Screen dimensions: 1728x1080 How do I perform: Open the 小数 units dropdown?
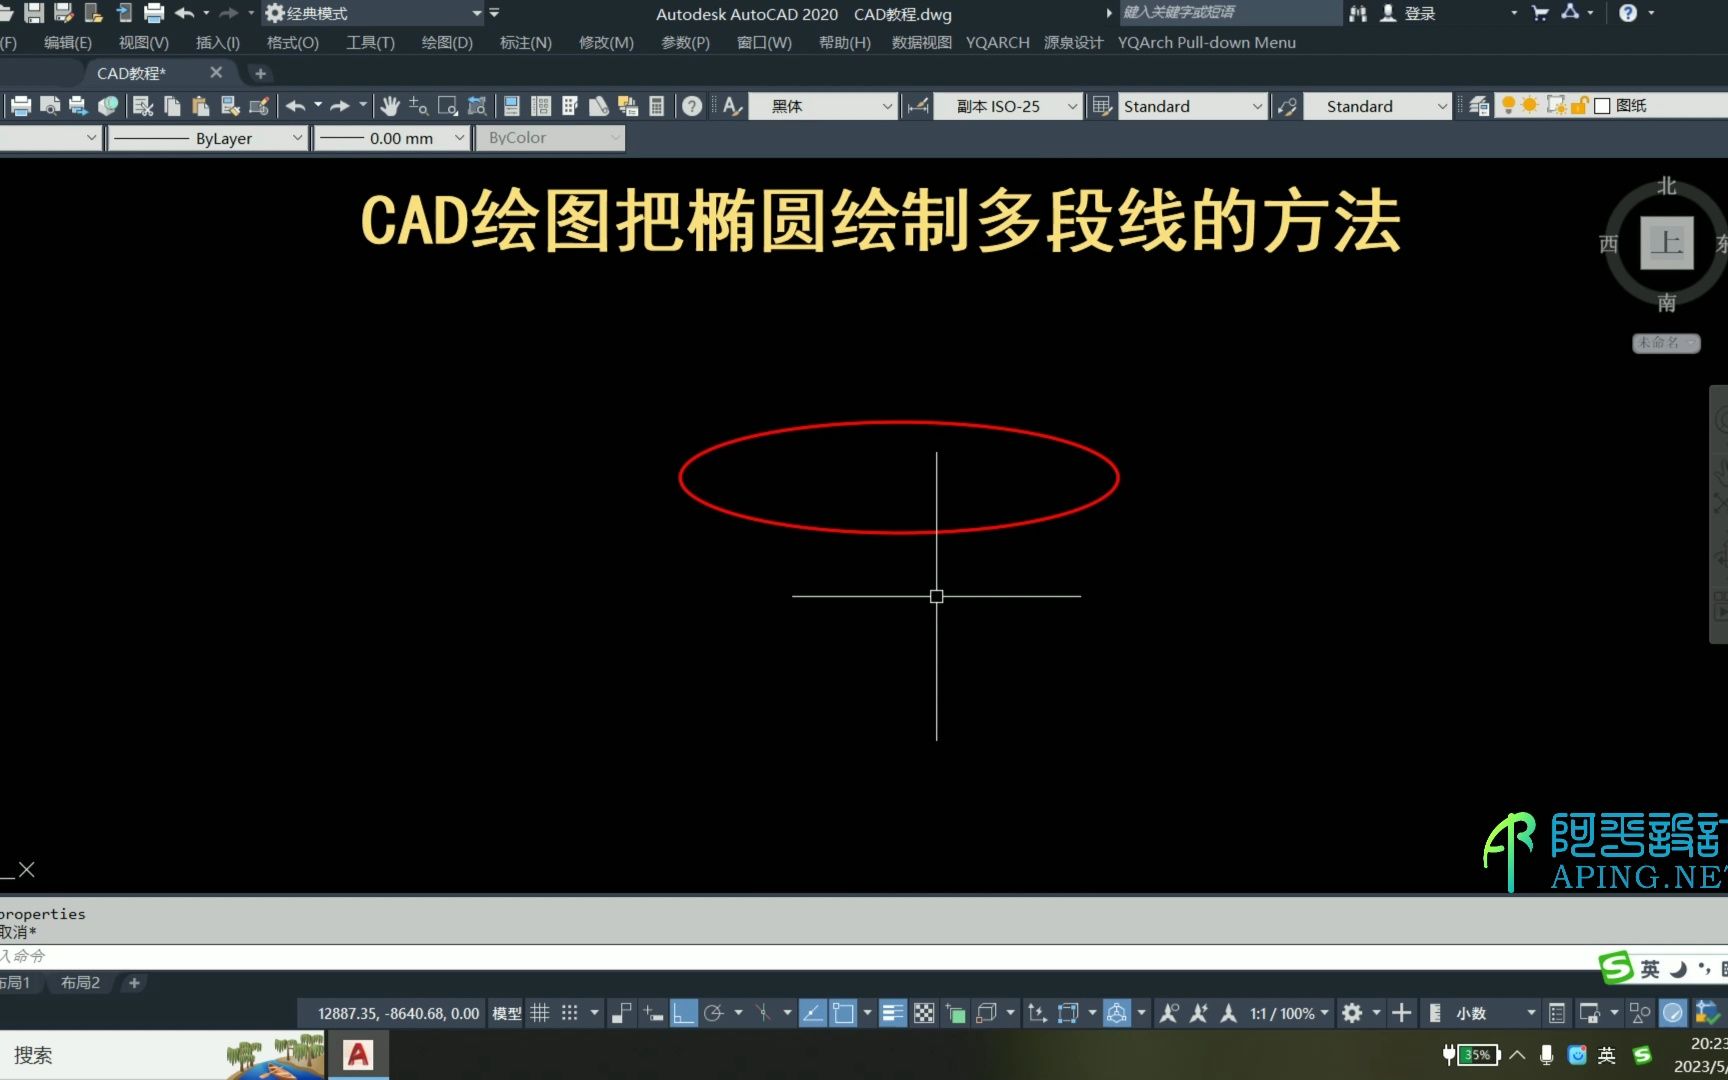coord(1530,1013)
